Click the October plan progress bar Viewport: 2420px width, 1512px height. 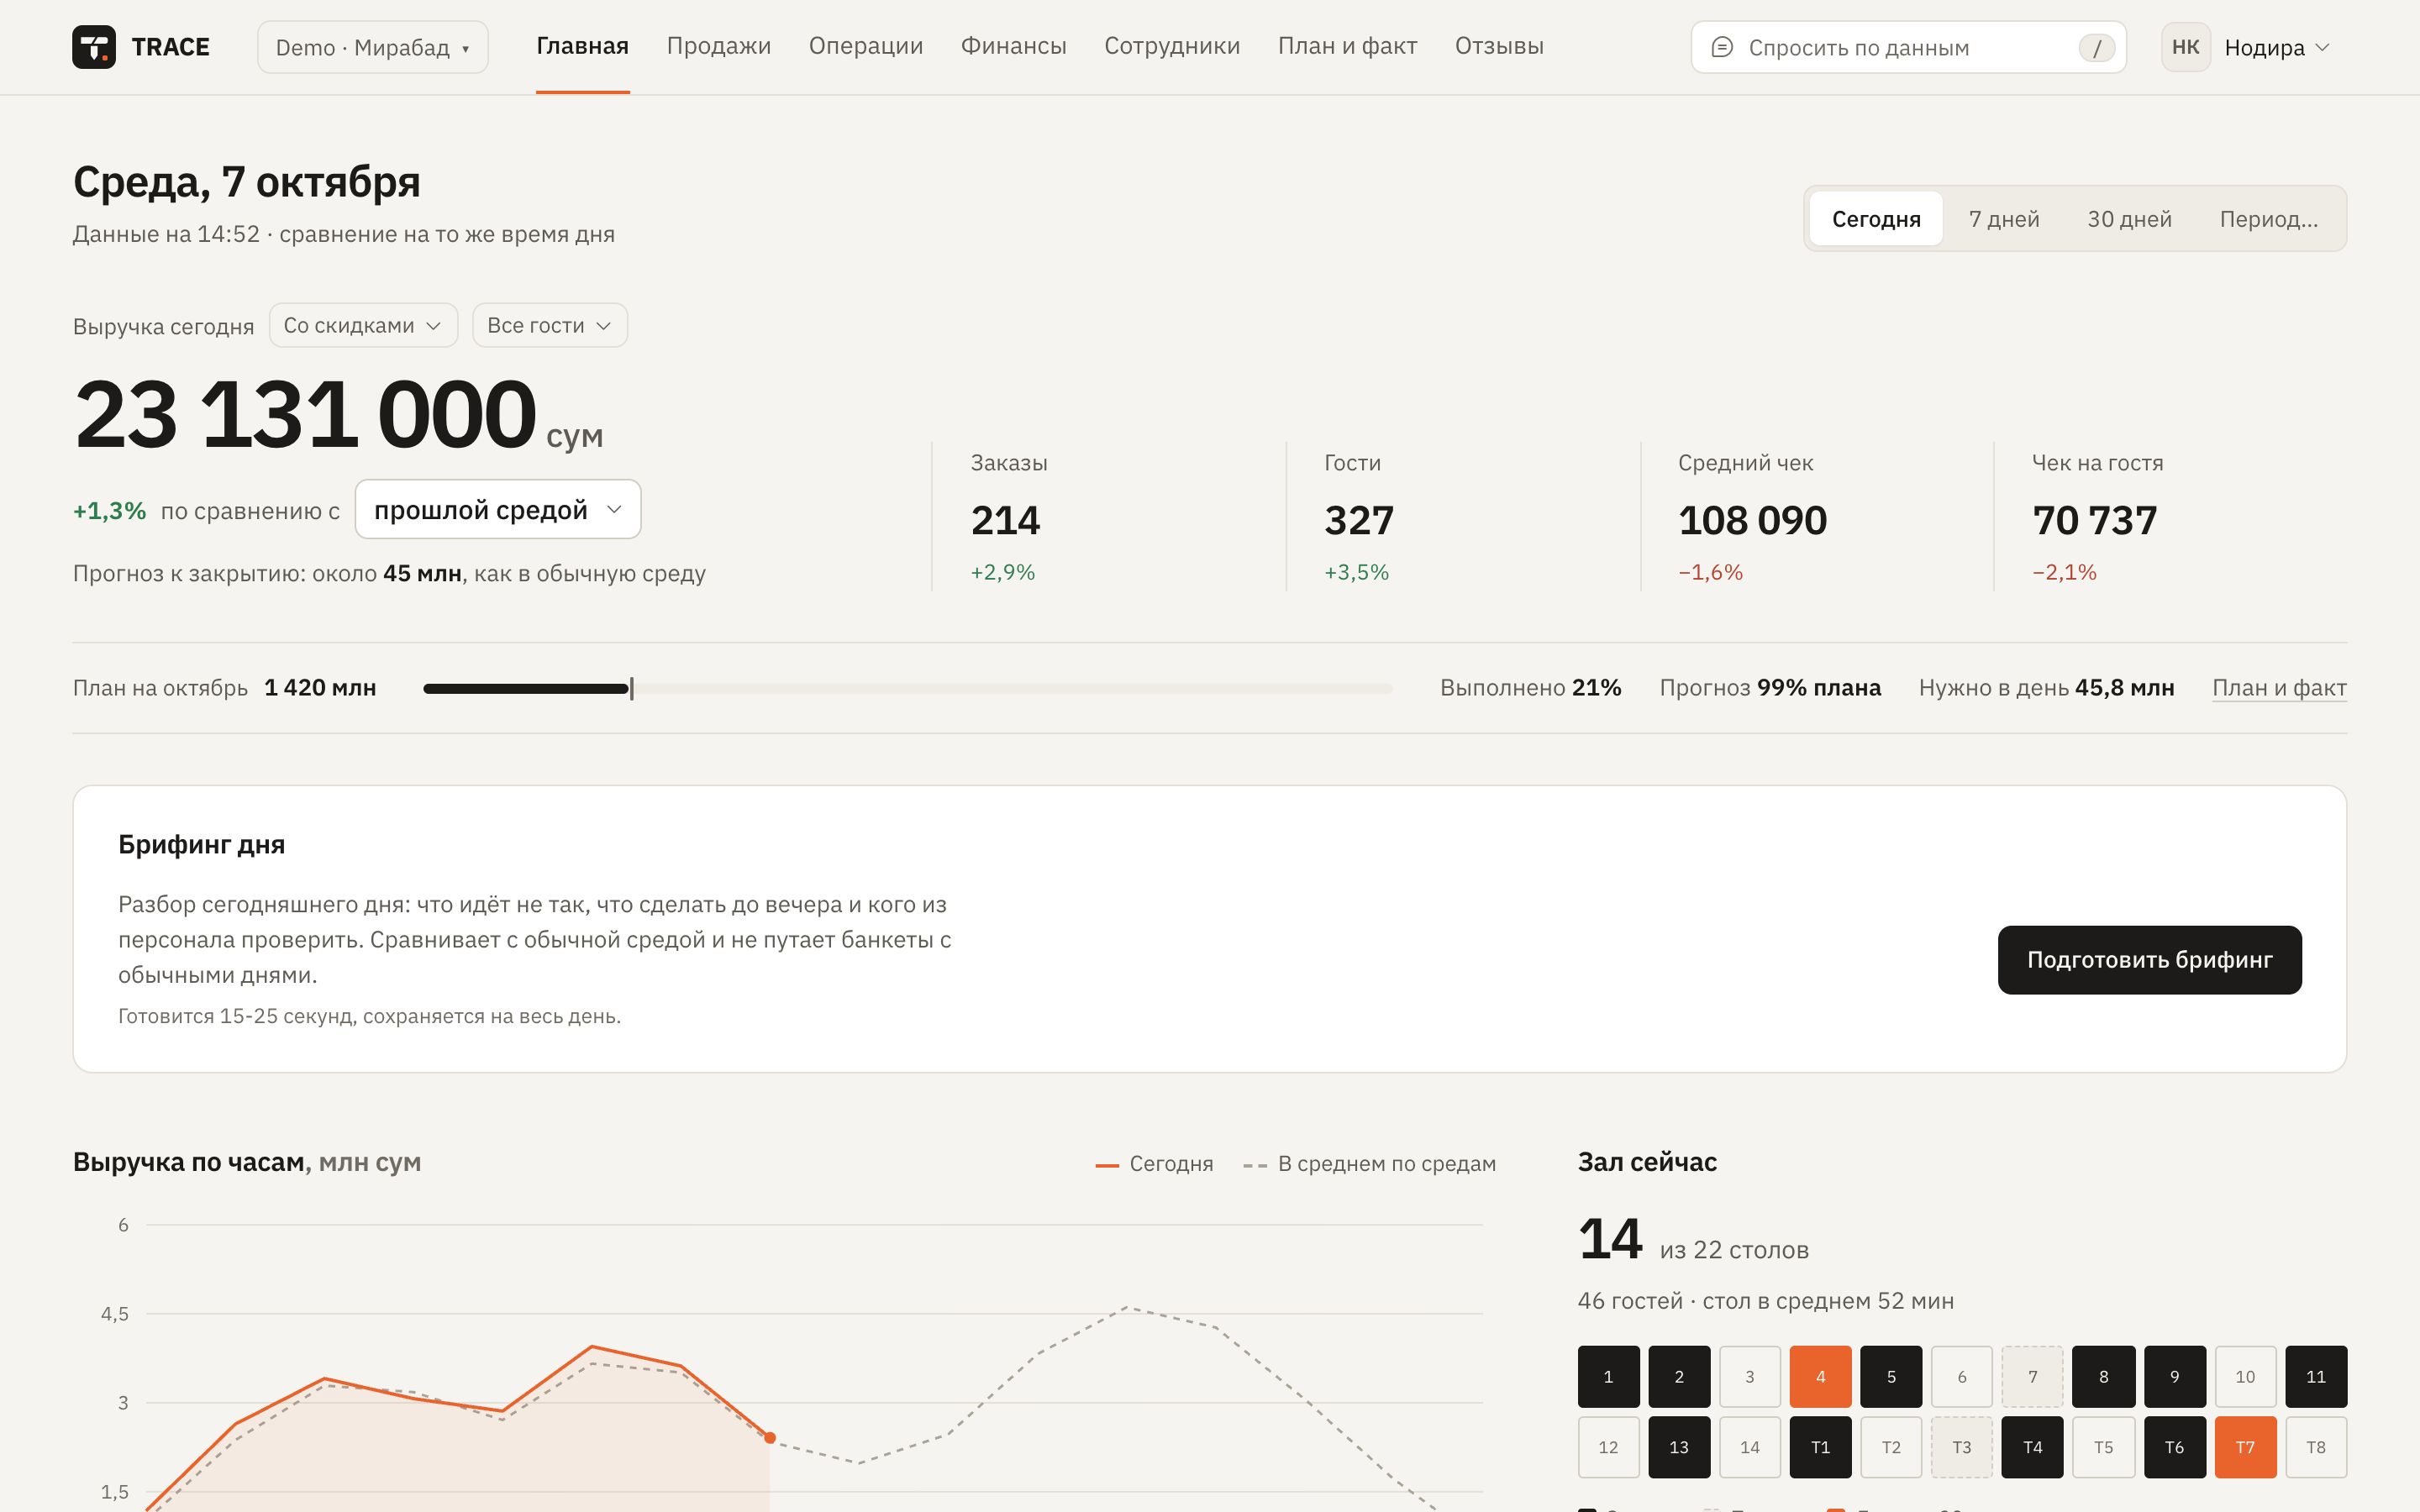coord(908,688)
